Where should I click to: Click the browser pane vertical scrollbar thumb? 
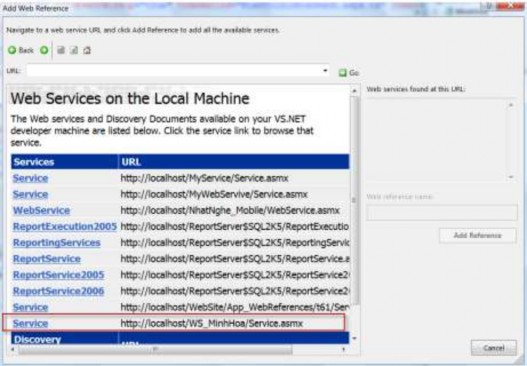point(354,201)
